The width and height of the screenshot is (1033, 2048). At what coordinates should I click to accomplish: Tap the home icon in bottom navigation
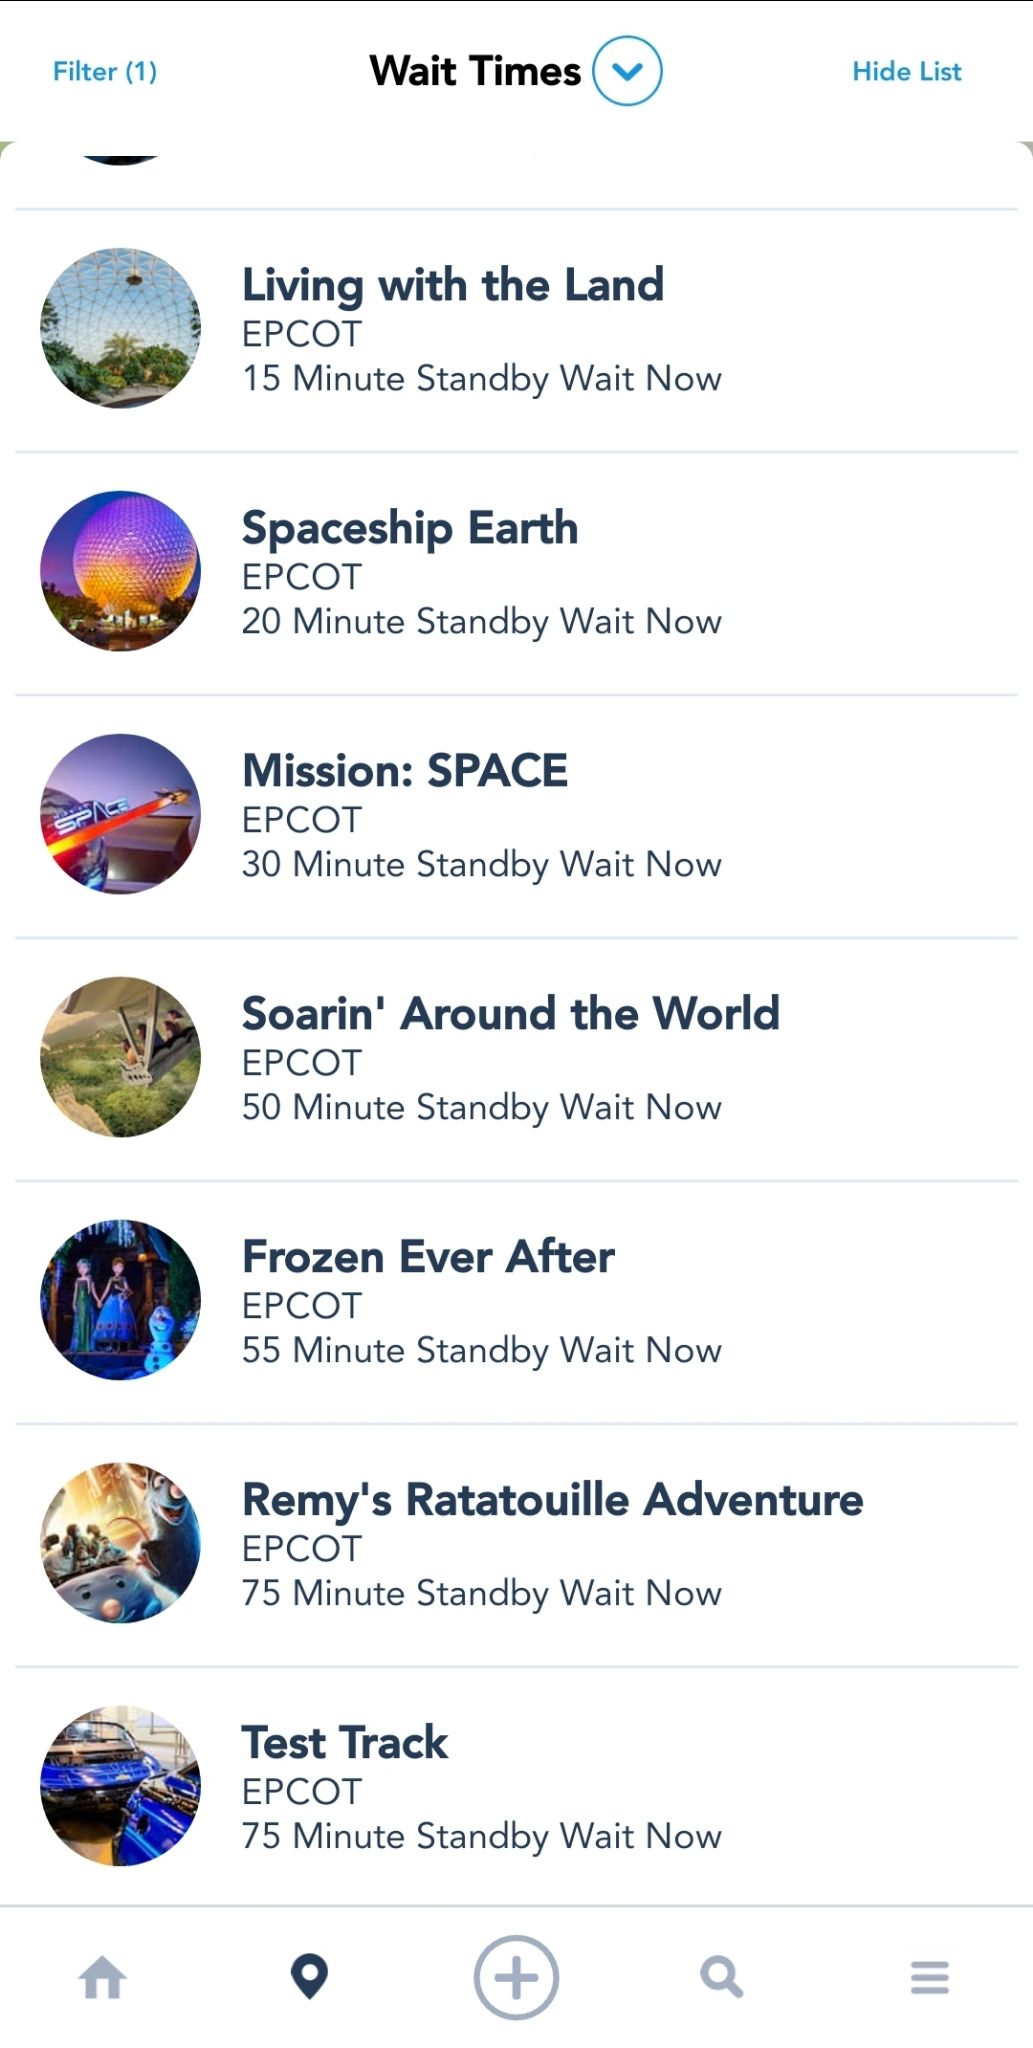103,1978
